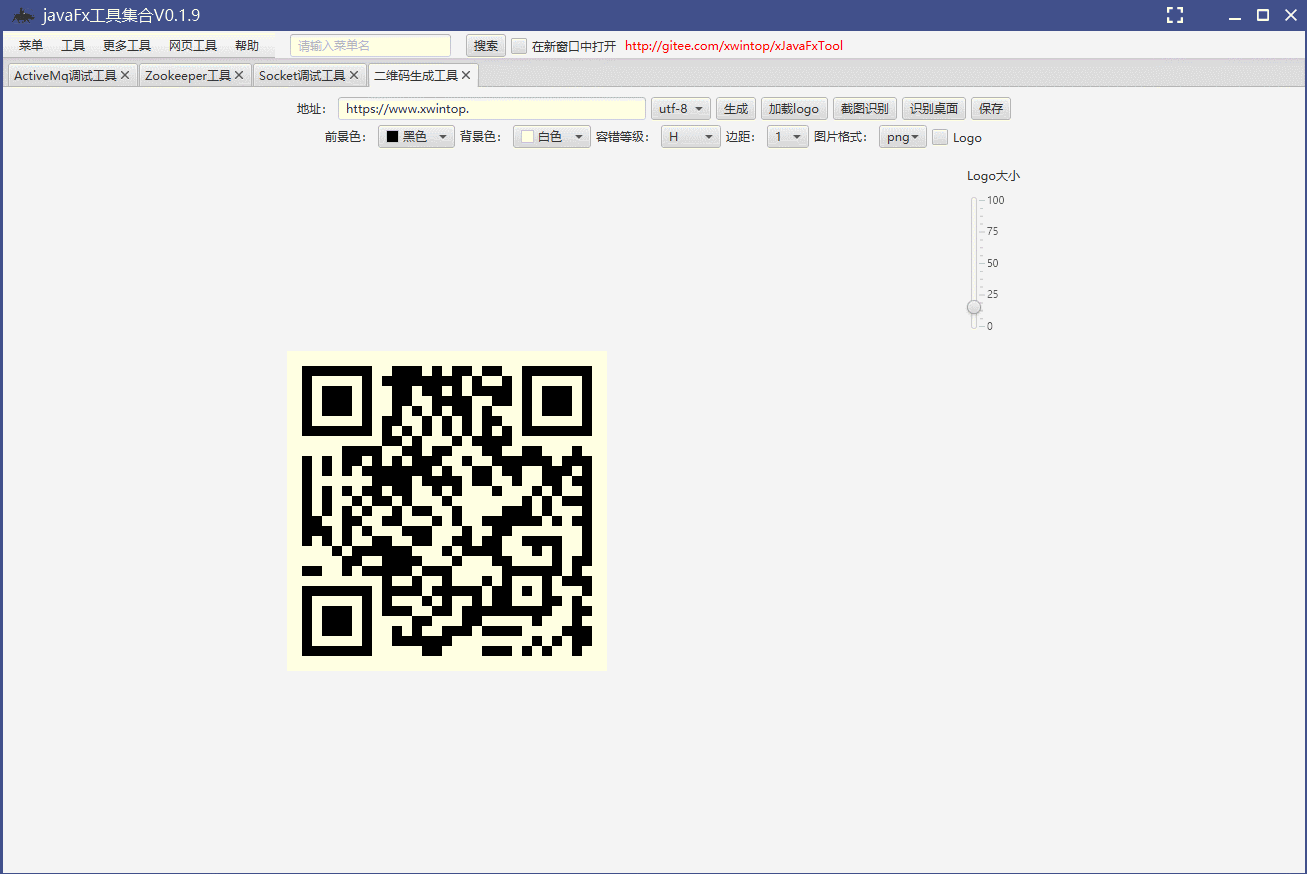Click the 地址 URL input field

point(492,108)
